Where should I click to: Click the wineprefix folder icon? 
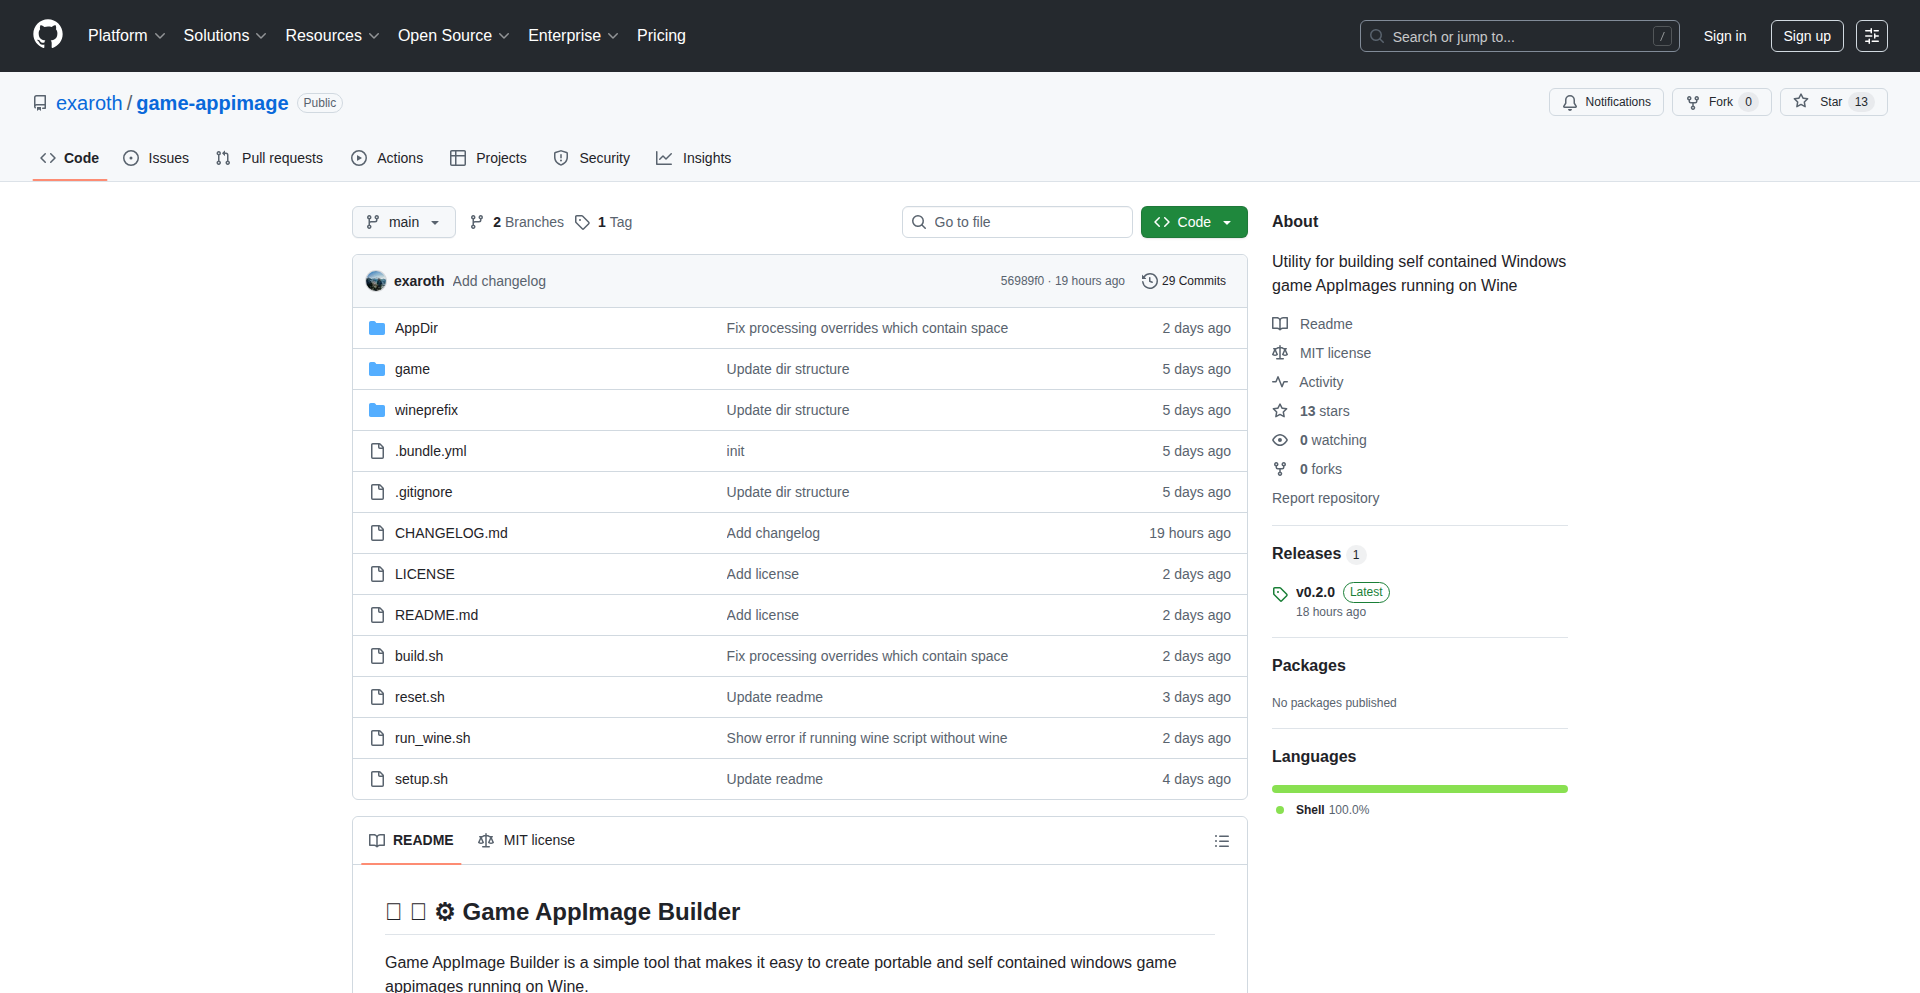tap(377, 410)
